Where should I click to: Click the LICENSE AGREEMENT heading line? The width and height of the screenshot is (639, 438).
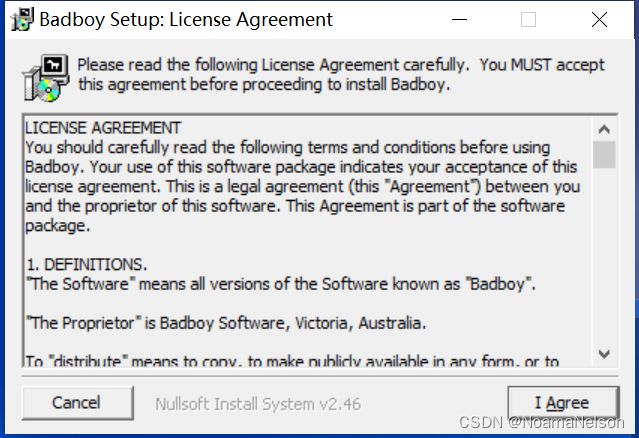tap(103, 128)
